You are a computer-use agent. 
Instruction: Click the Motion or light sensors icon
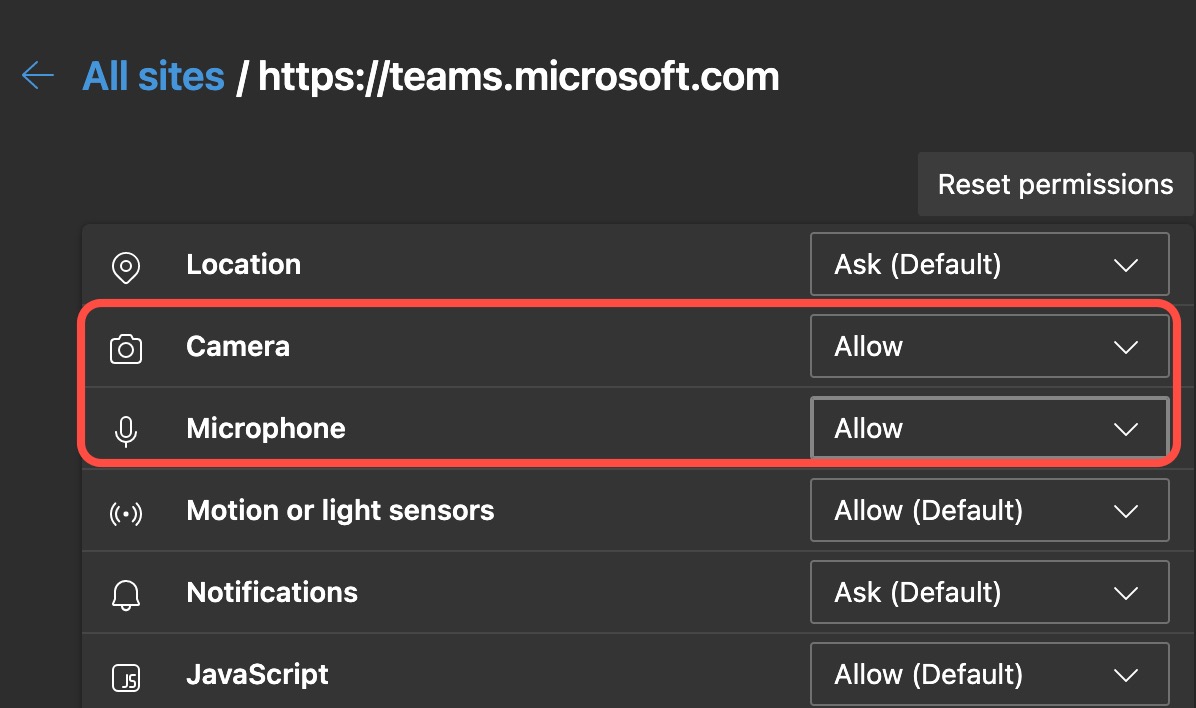pyautogui.click(x=125, y=510)
